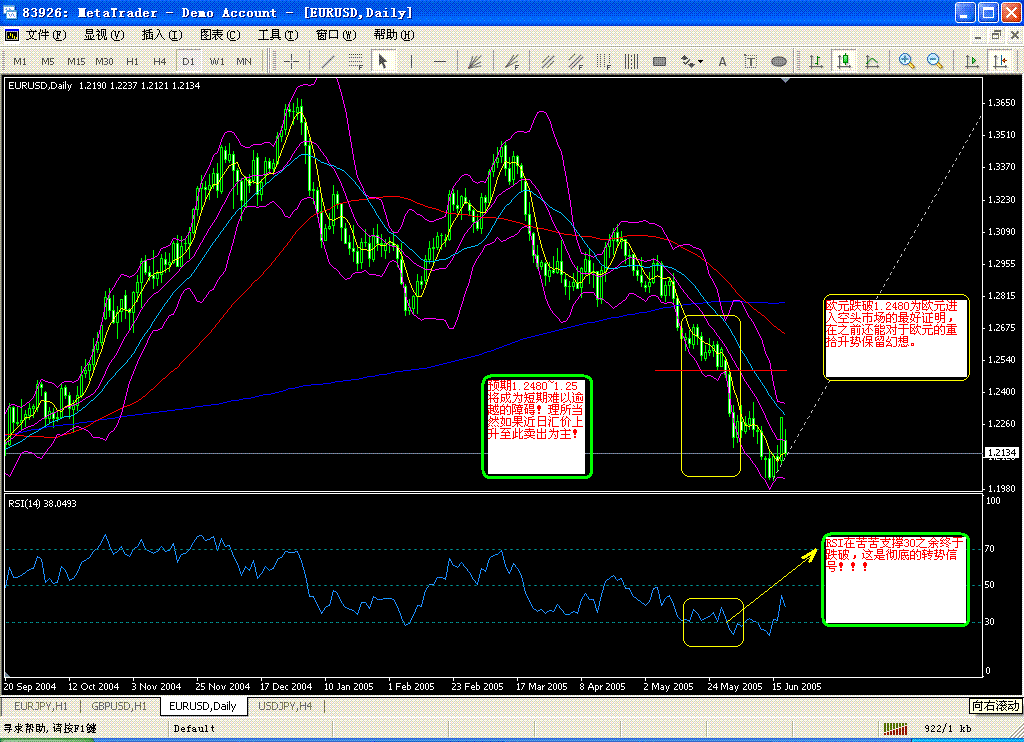This screenshot has width=1024, height=742.
Task: Activate the arrow Cursor tool
Action: click(383, 61)
